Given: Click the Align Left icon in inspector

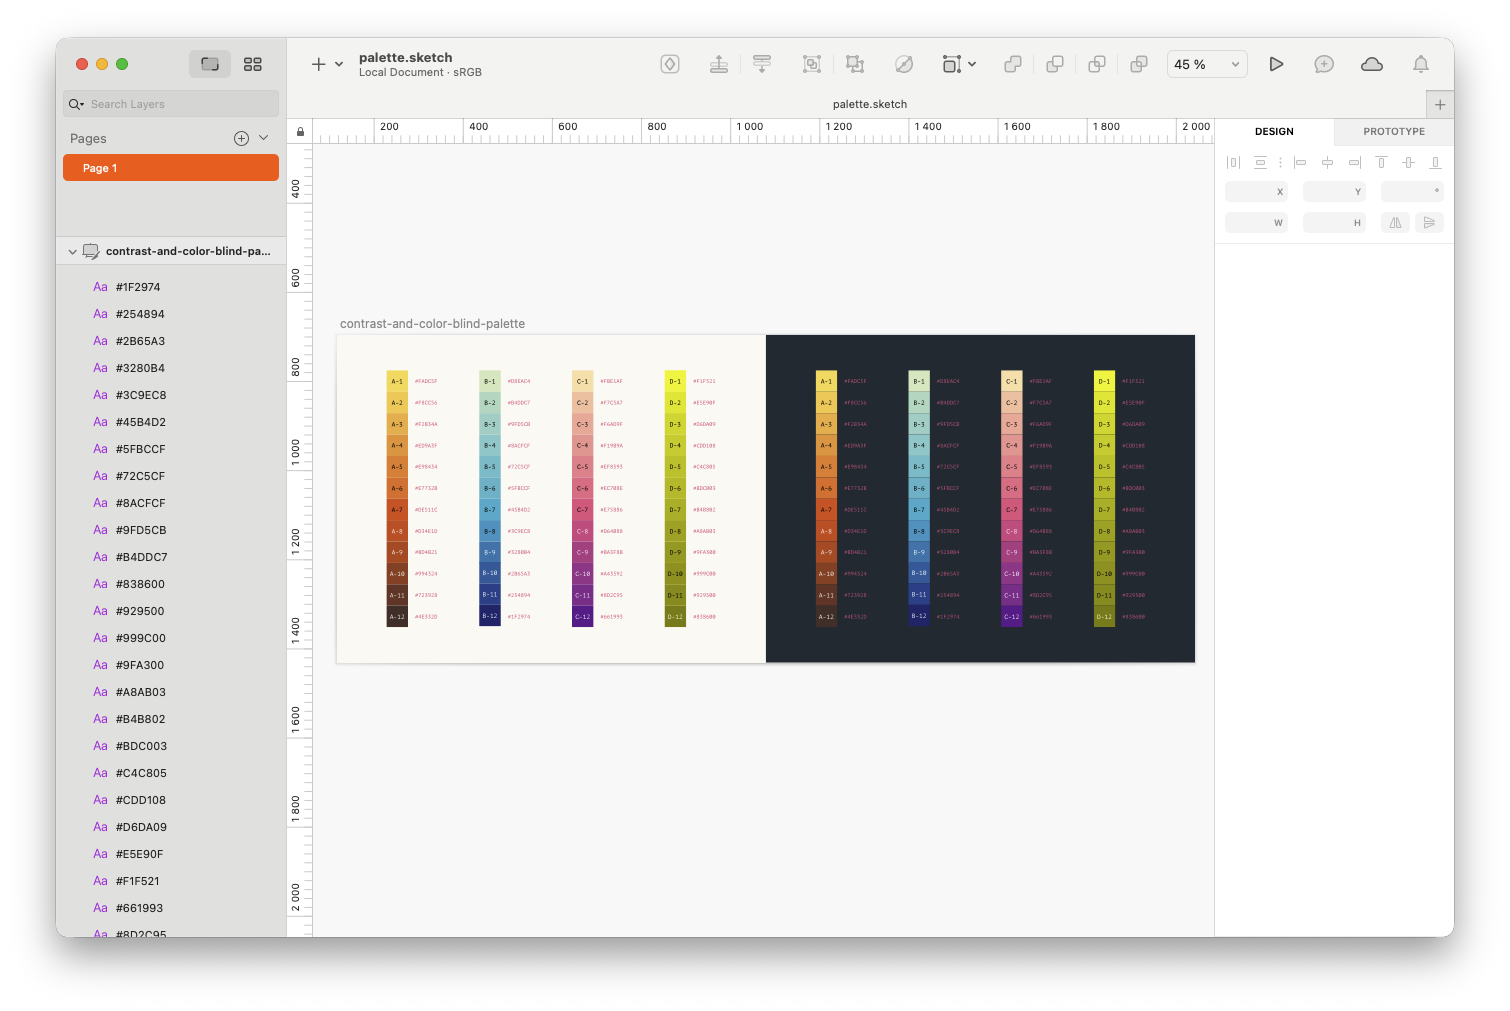Looking at the screenshot, I should click(1300, 162).
